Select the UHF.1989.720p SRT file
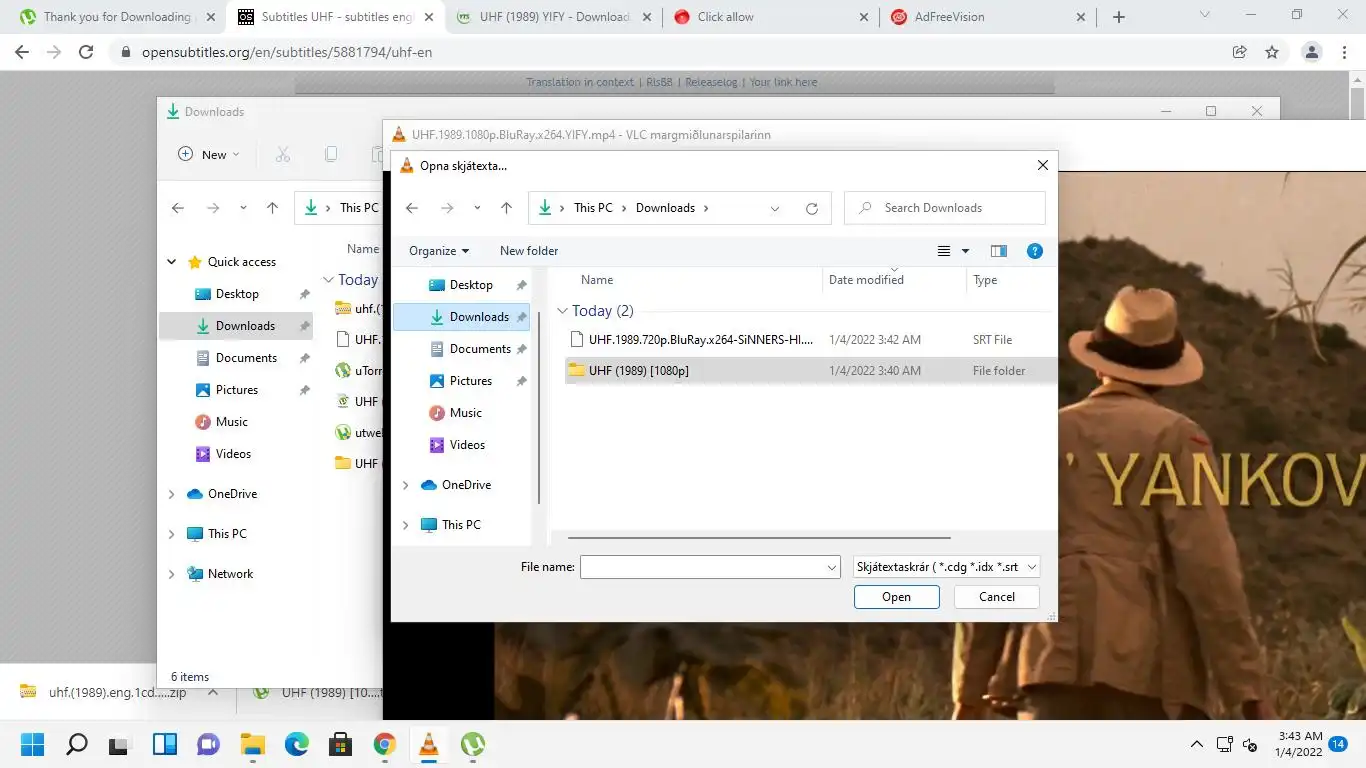This screenshot has width=1366, height=768. pyautogui.click(x=810, y=339)
